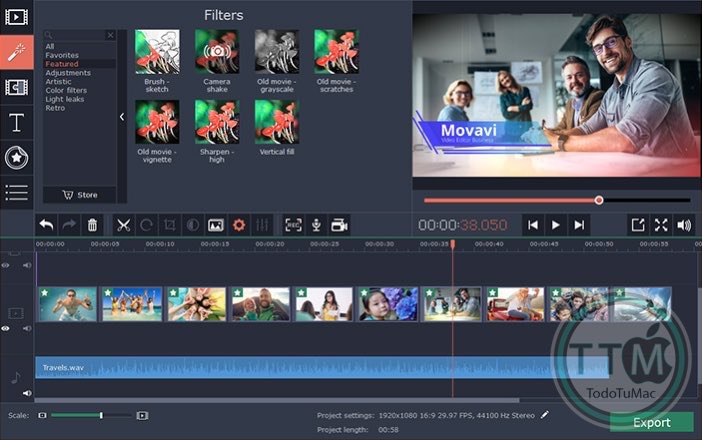Enter full screen preview mode
Viewport: 702px width, 440px height.
pos(661,225)
